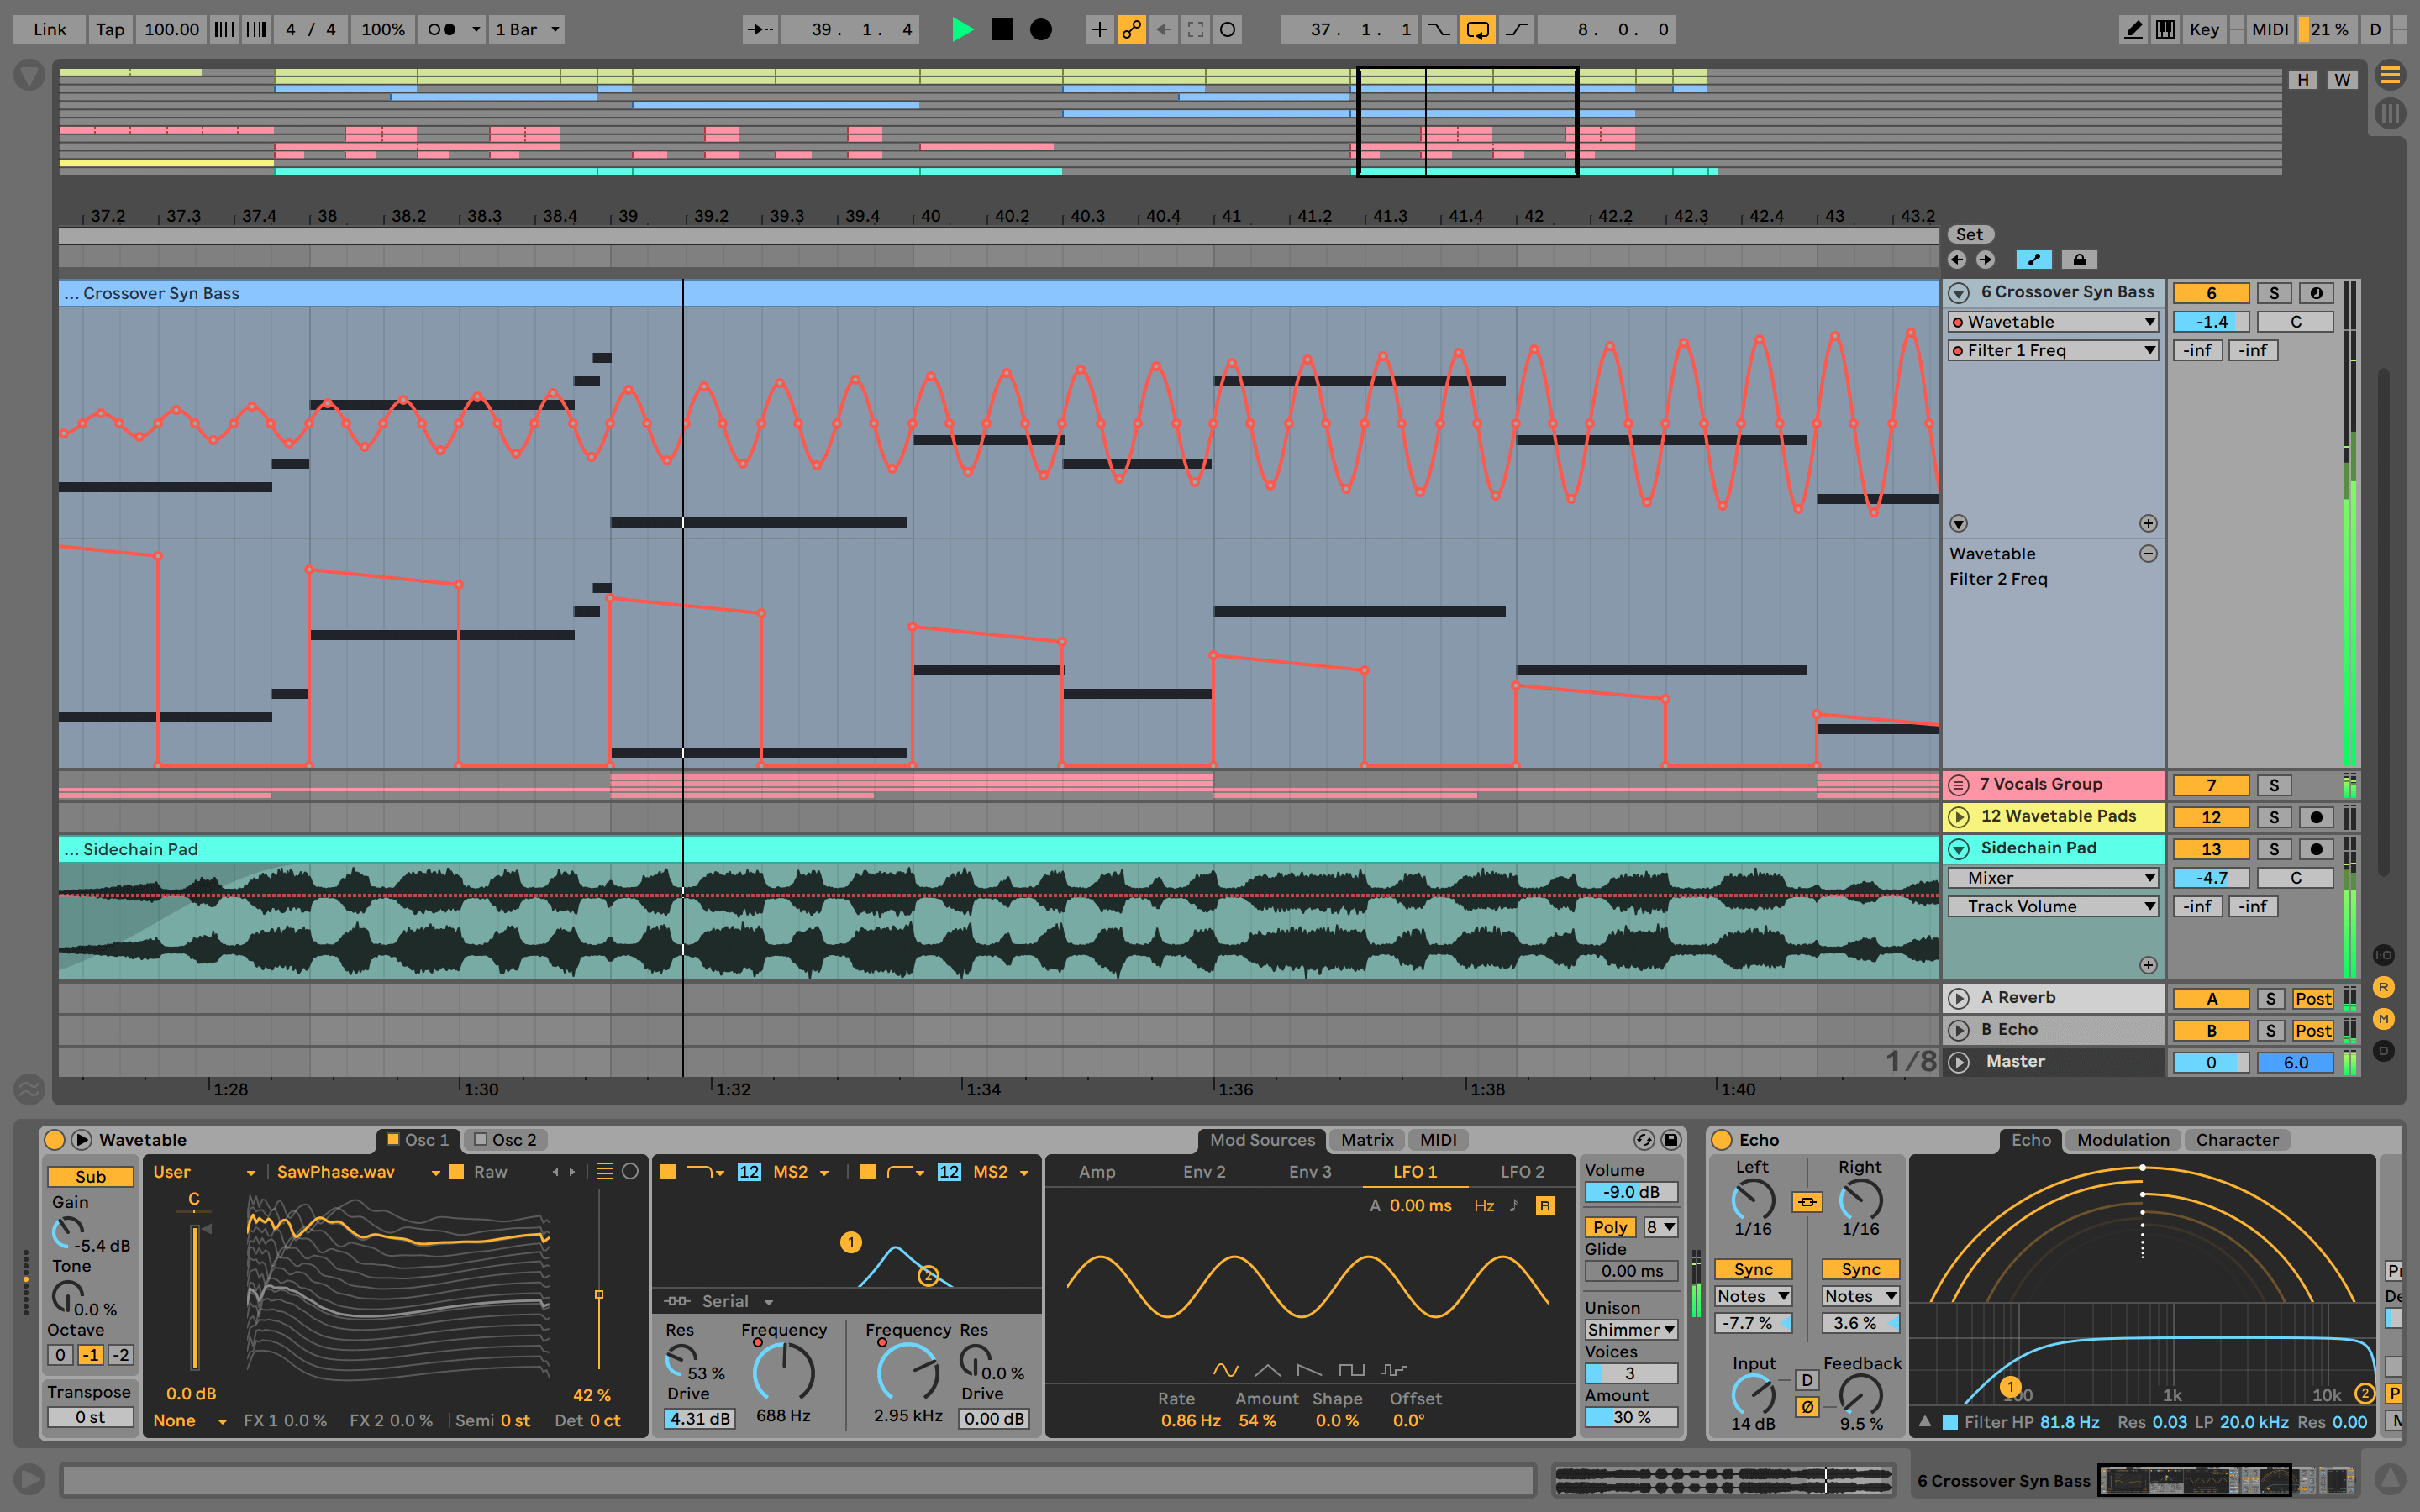This screenshot has height=1512, width=2420.
Task: Click the Key button in top toolbar
Action: tap(2204, 24)
